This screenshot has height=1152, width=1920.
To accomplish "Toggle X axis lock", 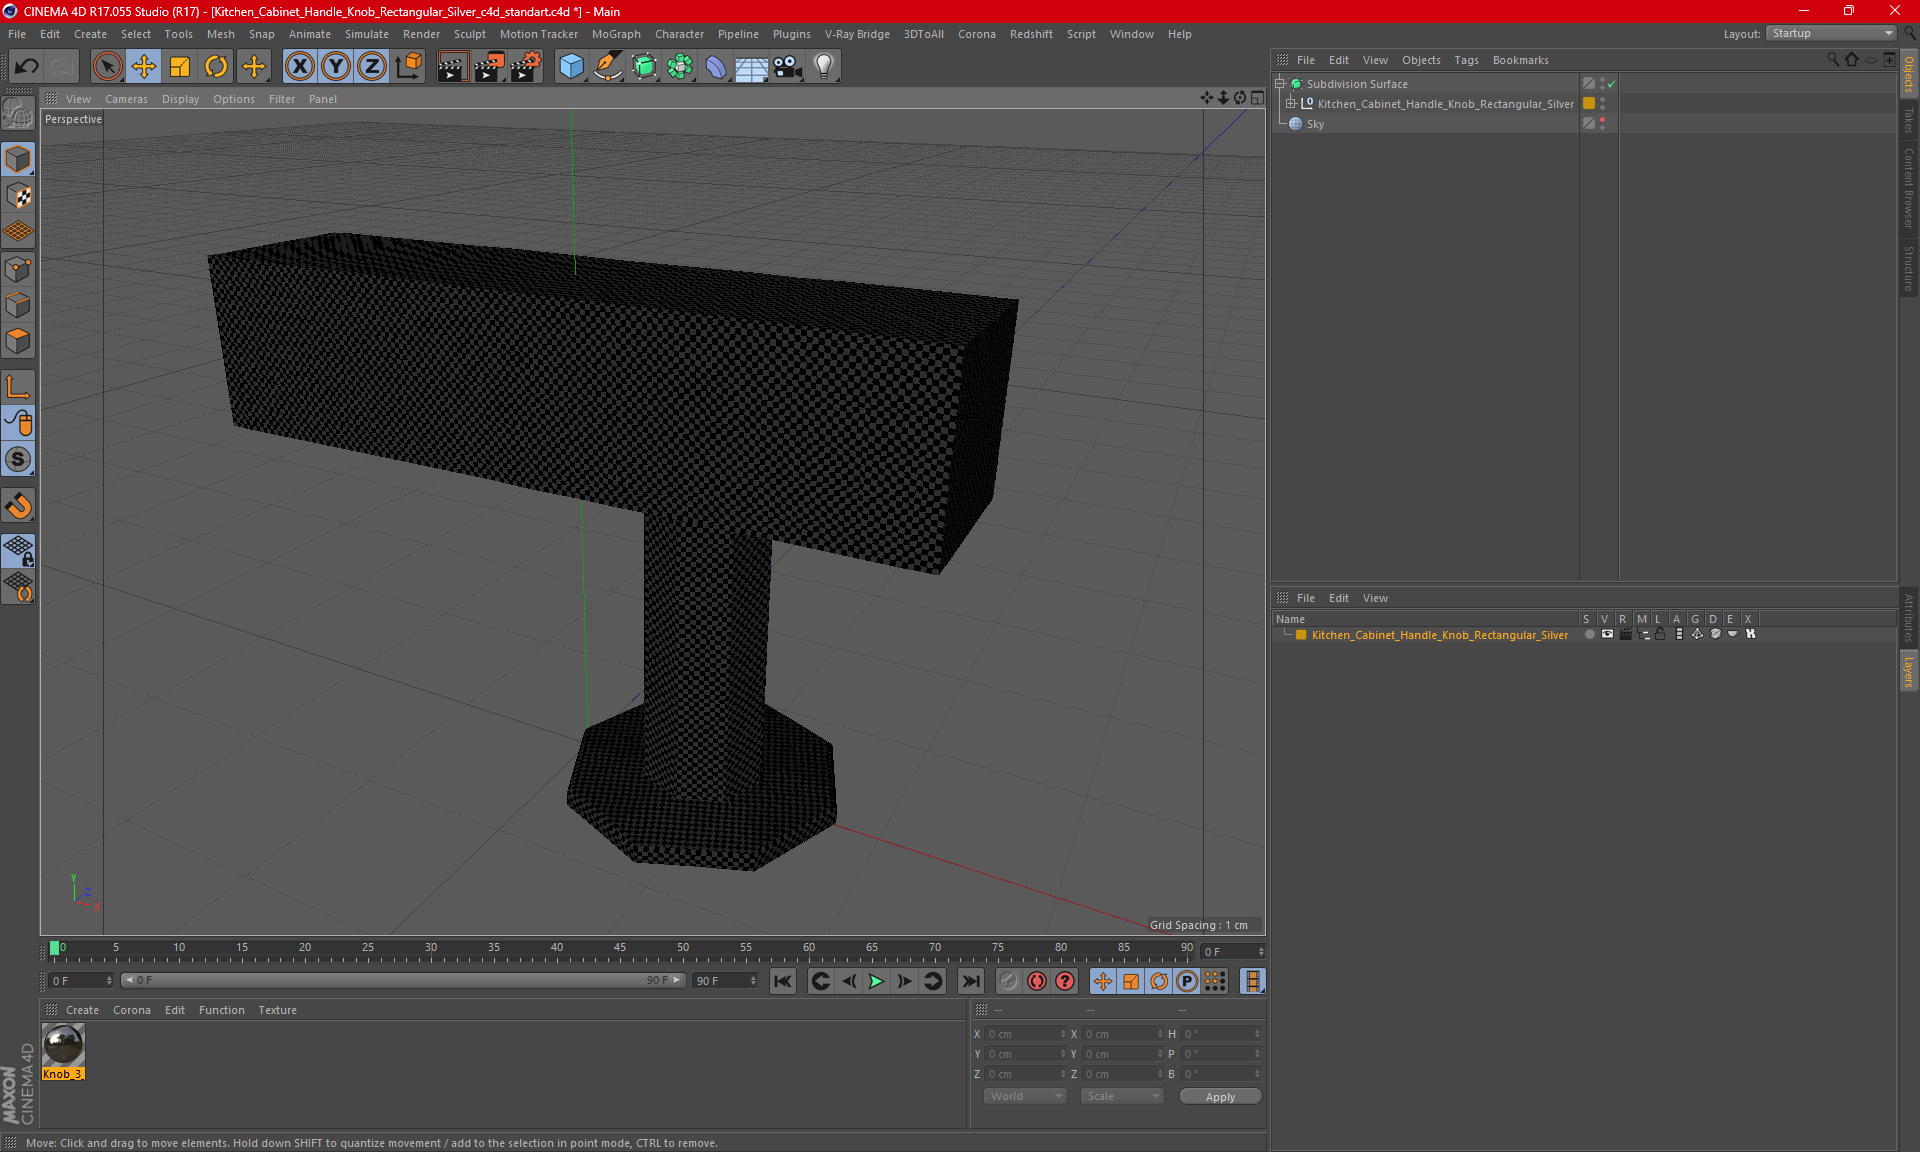I will 299,67.
